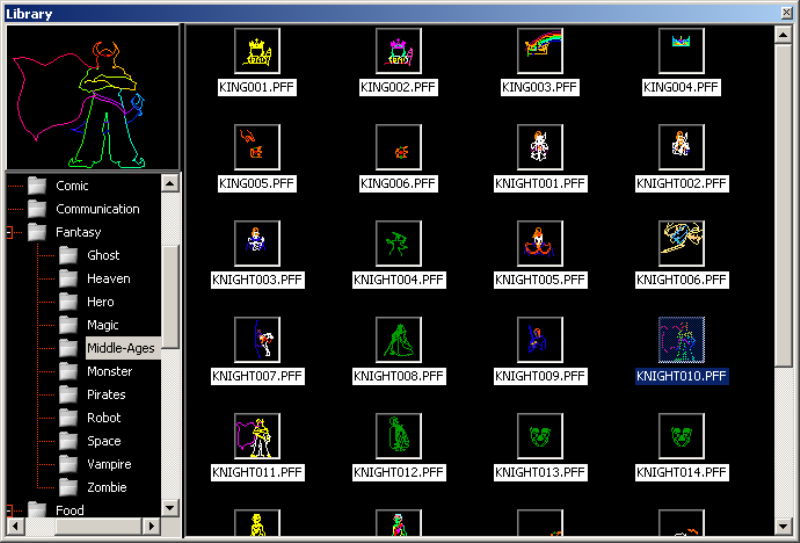Select the KNIGHT007.PFF thumbnail
Viewport: 800px width, 543px height.
tap(257, 340)
